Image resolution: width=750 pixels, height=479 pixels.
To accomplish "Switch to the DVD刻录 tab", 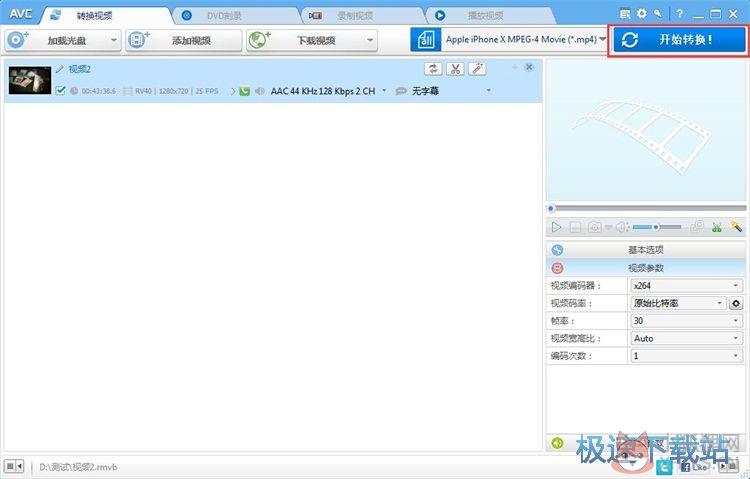I will [234, 16].
